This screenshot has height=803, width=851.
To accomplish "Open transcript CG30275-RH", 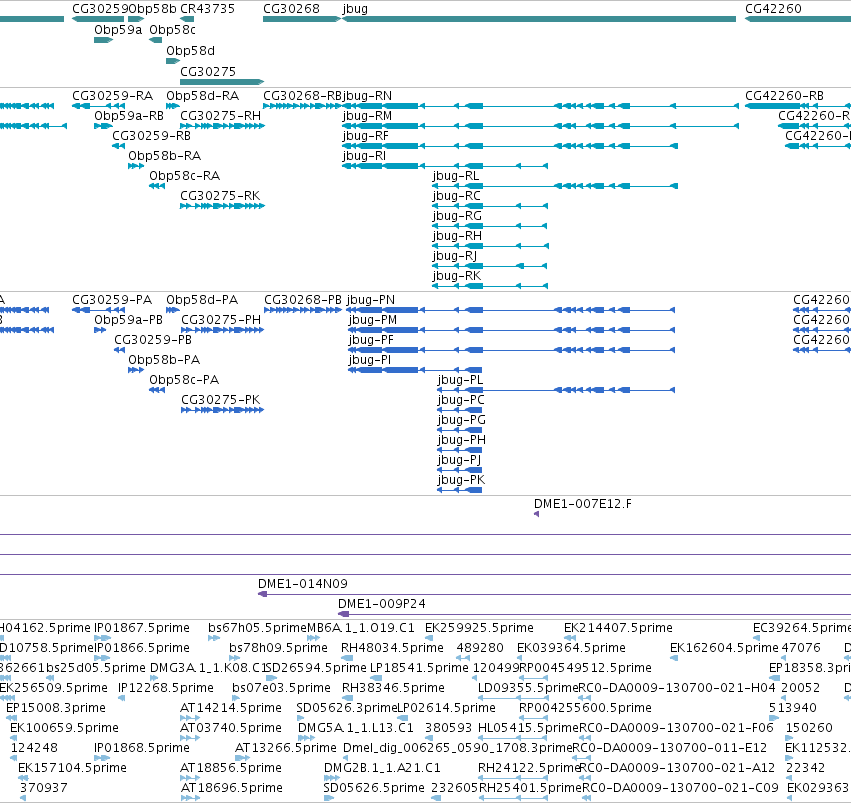I will pos(220,116).
